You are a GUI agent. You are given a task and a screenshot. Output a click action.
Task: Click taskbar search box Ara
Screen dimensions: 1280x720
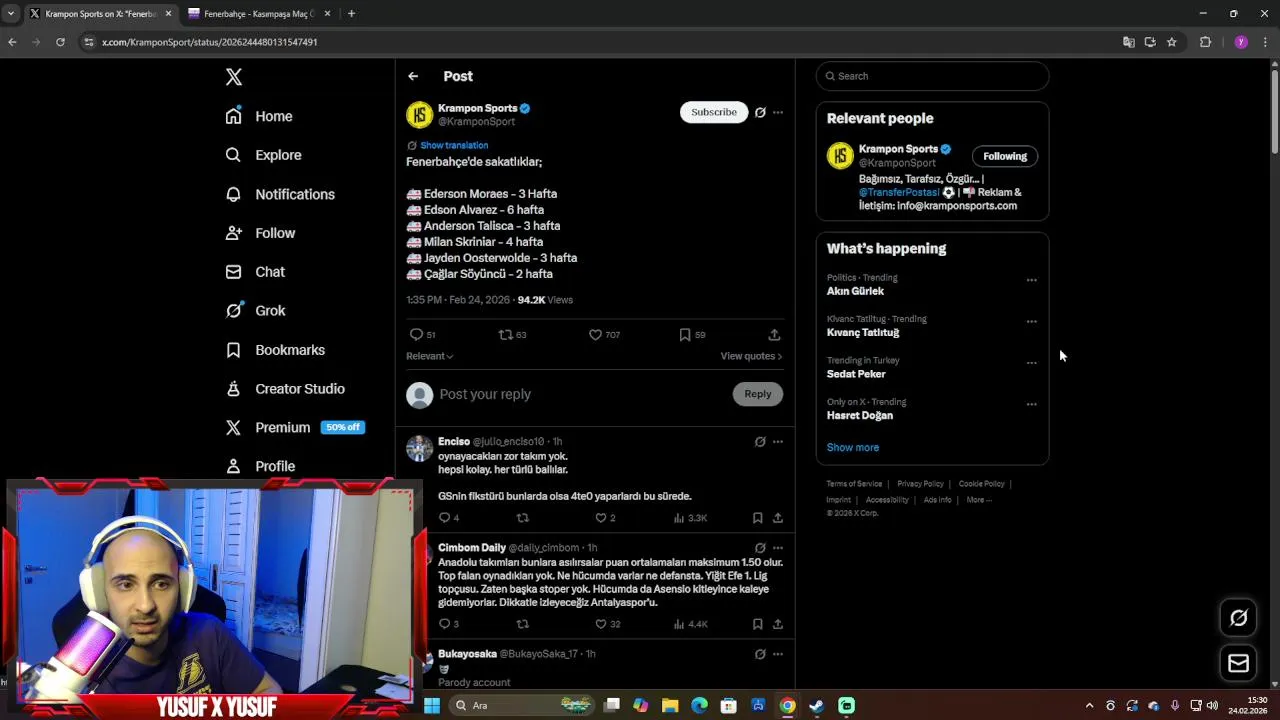(521, 705)
